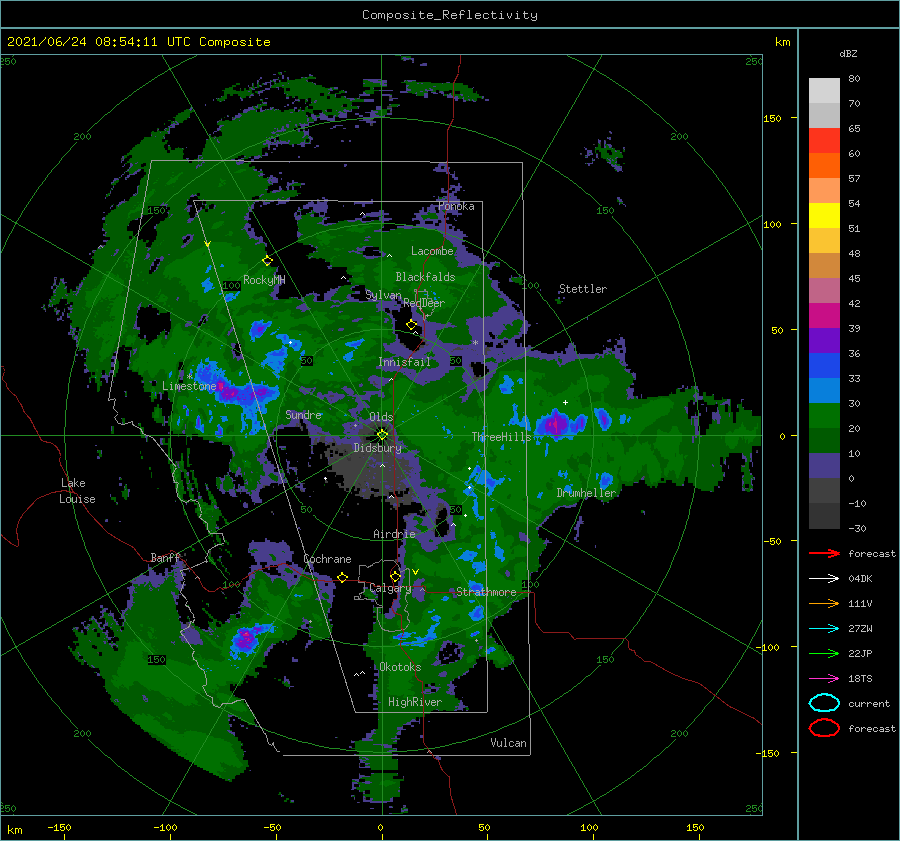900x841 pixels.
Task: Pick the lightest gray 70-80 dBZ swatch
Action: pos(824,90)
